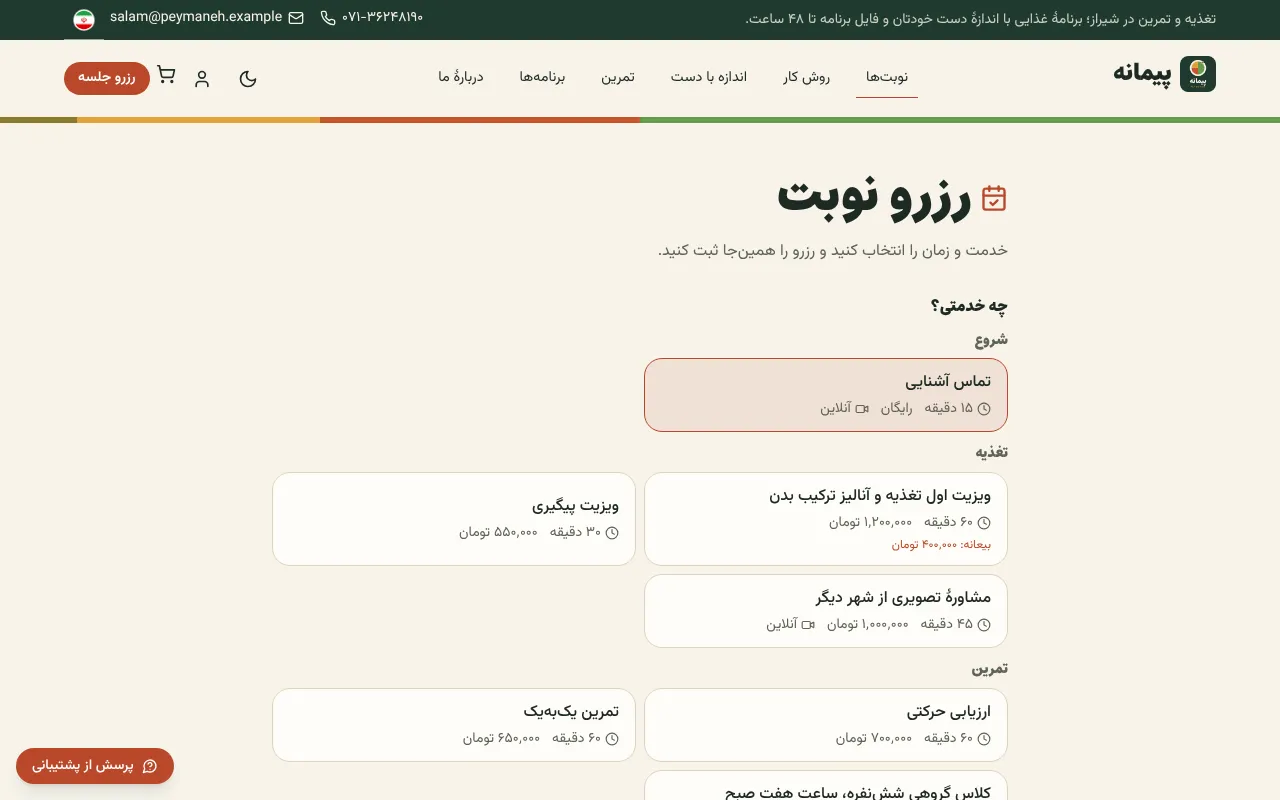Image resolution: width=1280 pixels, height=800 pixels.
Task: Click the رایگان price label
Action: (x=896, y=408)
